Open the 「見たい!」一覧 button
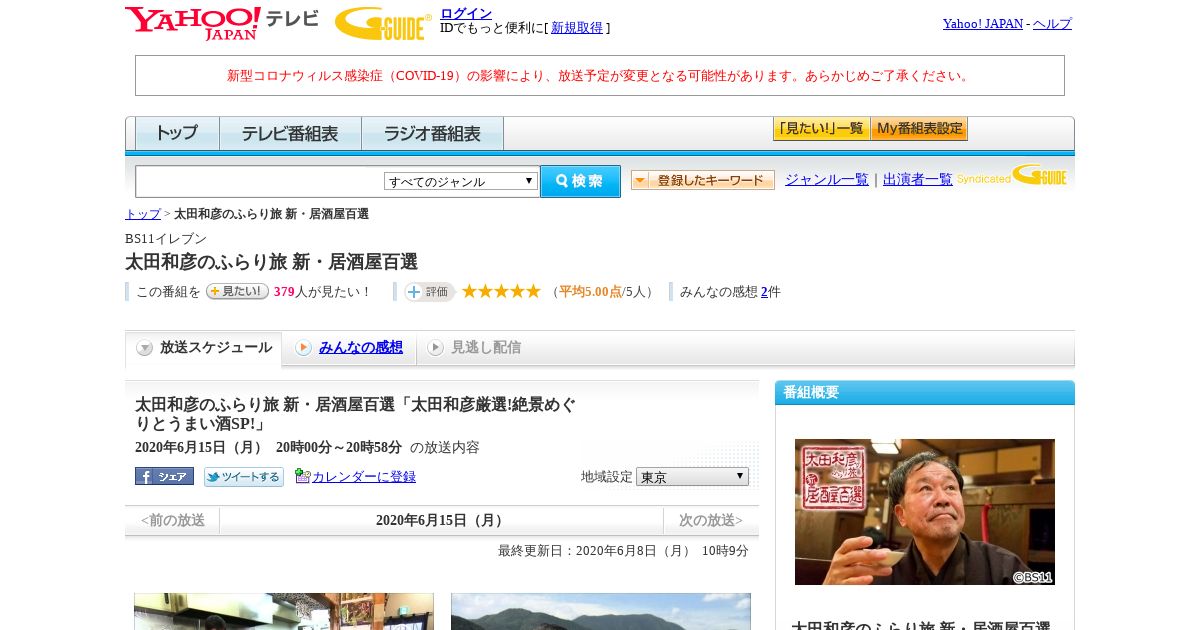 tap(821, 129)
